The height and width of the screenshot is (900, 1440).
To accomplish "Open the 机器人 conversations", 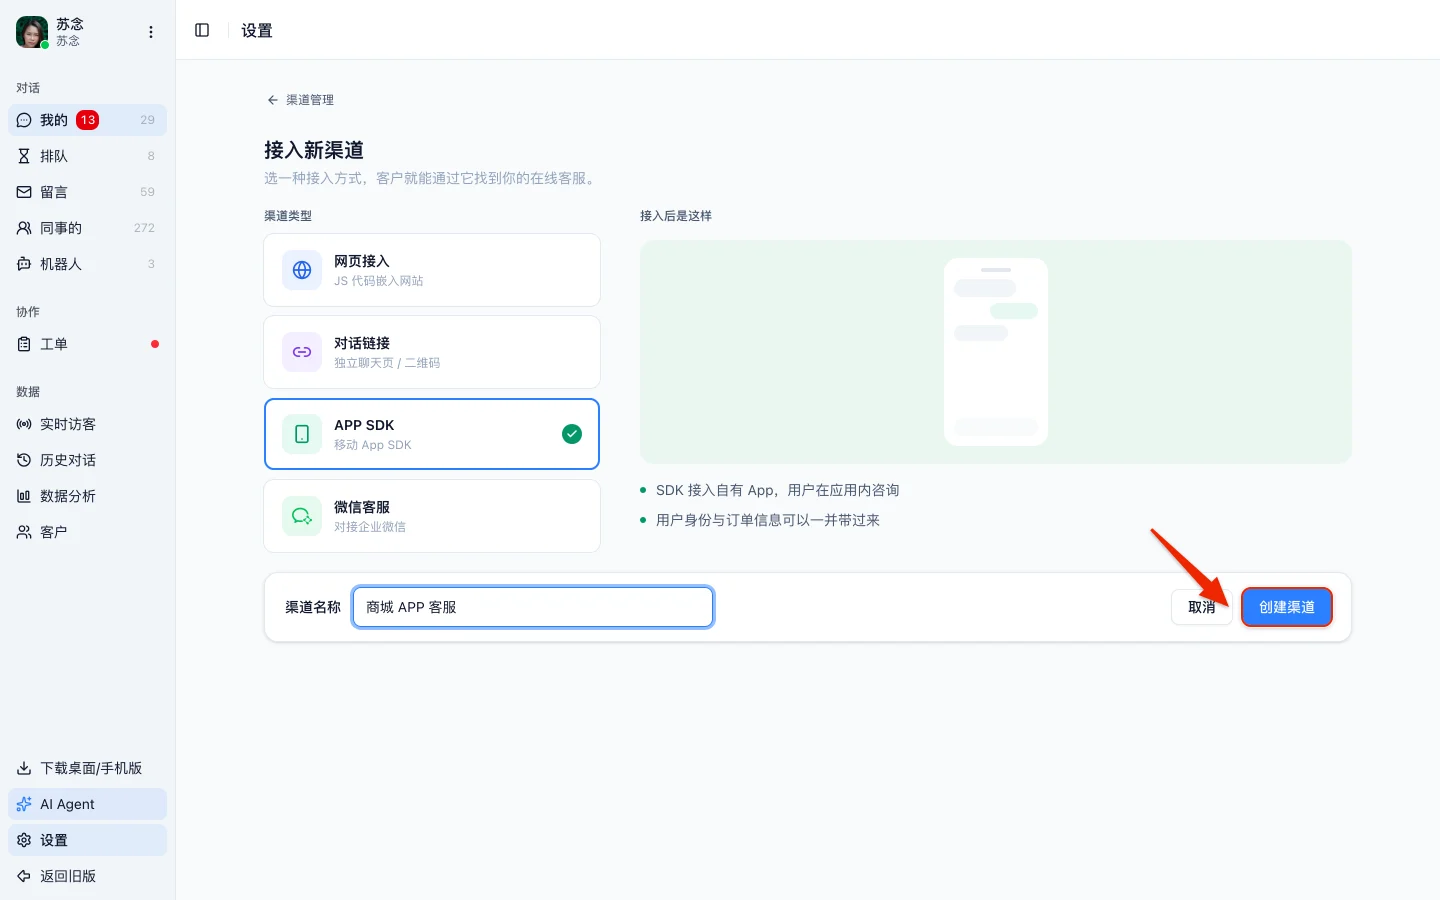I will (x=87, y=264).
